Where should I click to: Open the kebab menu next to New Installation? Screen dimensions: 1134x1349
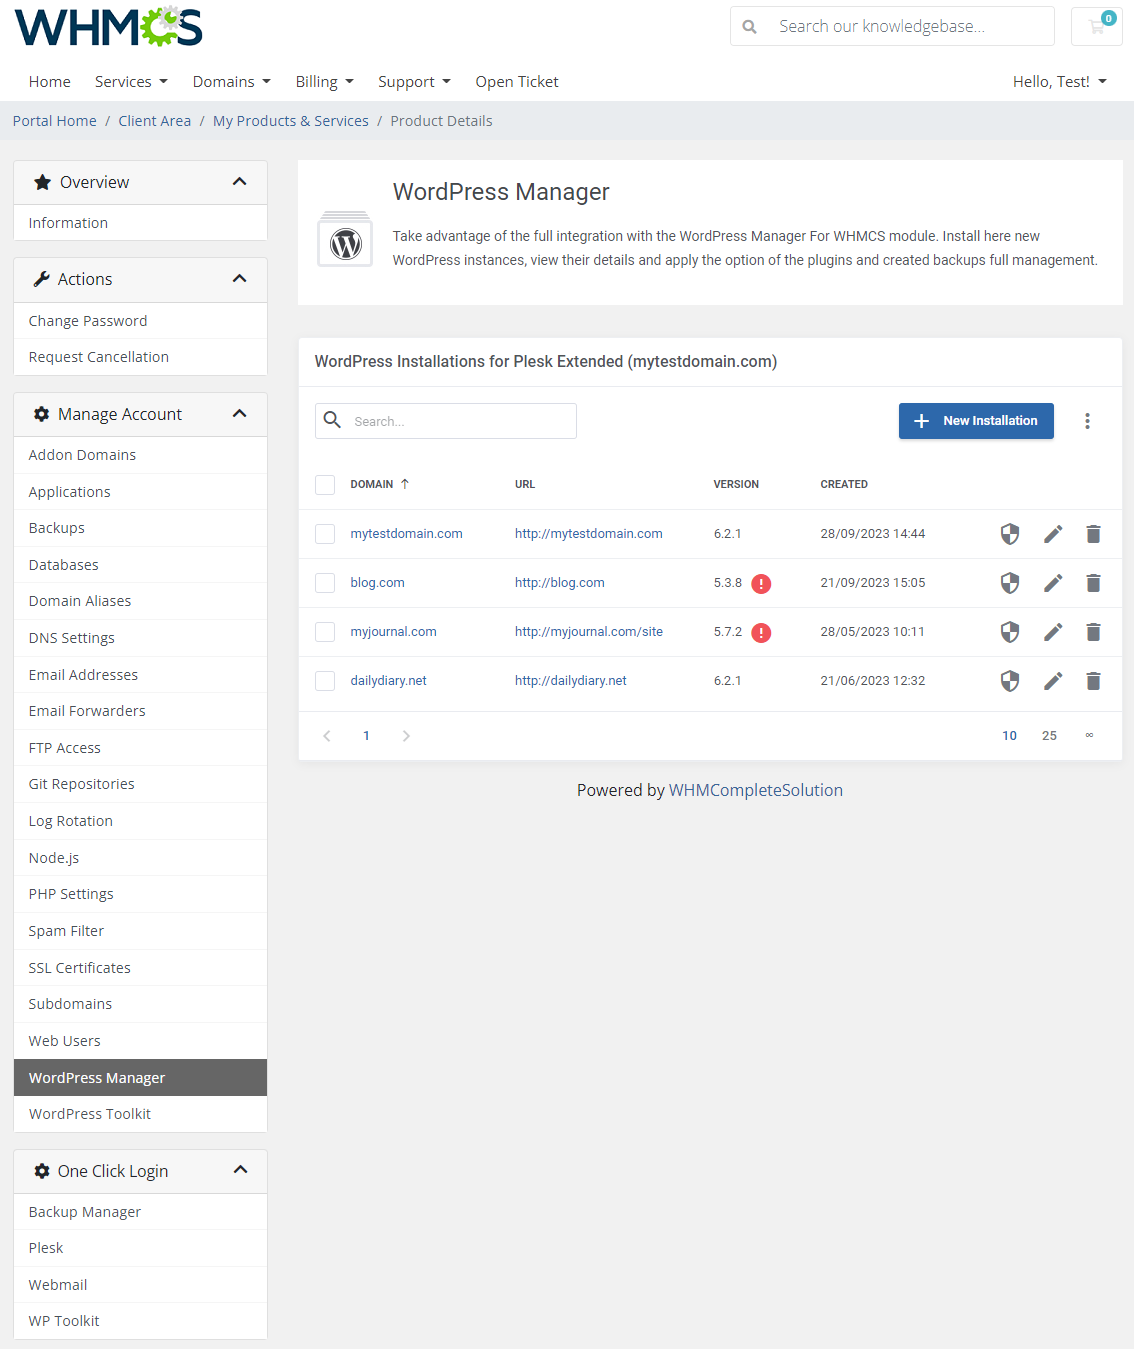(x=1087, y=421)
